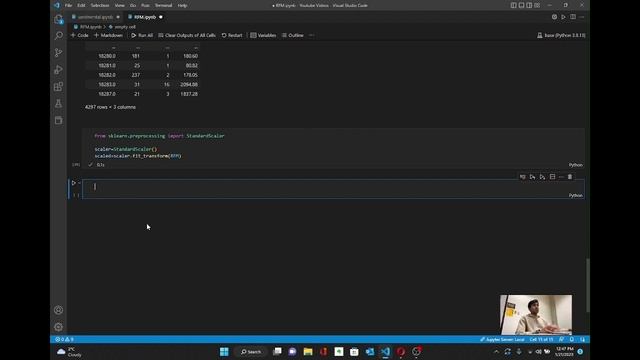Open the notifications bell in status bar
This screenshot has width=640, height=360.
[x=572, y=339]
